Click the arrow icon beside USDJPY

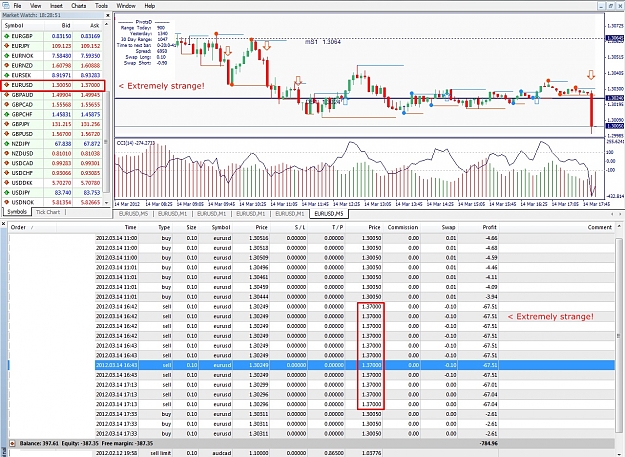6,192
